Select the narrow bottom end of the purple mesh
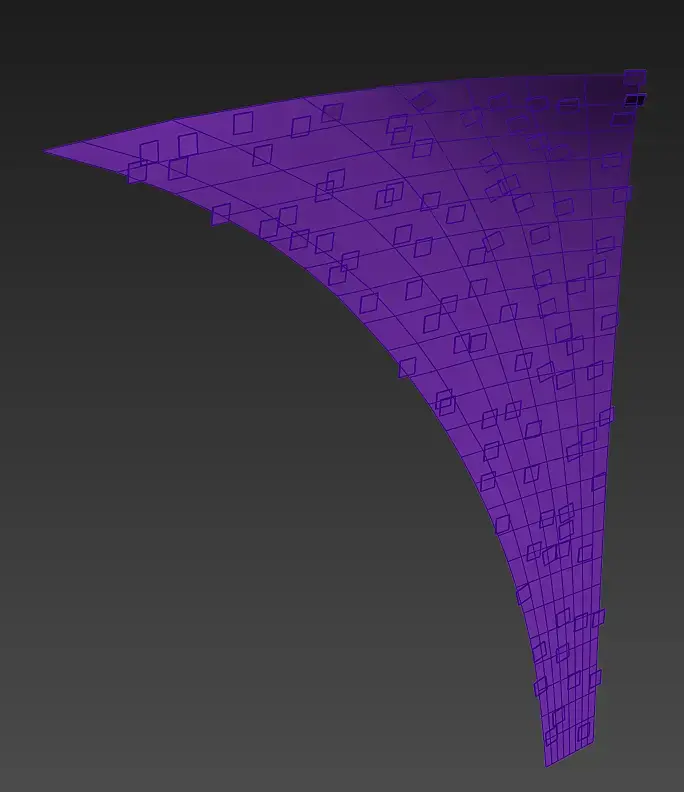The image size is (684, 792). pos(569,753)
